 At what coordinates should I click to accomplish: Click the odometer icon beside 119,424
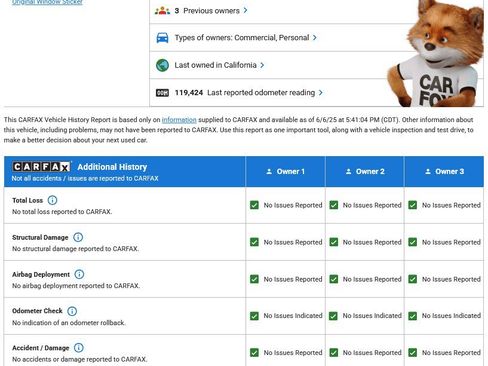coord(162,93)
